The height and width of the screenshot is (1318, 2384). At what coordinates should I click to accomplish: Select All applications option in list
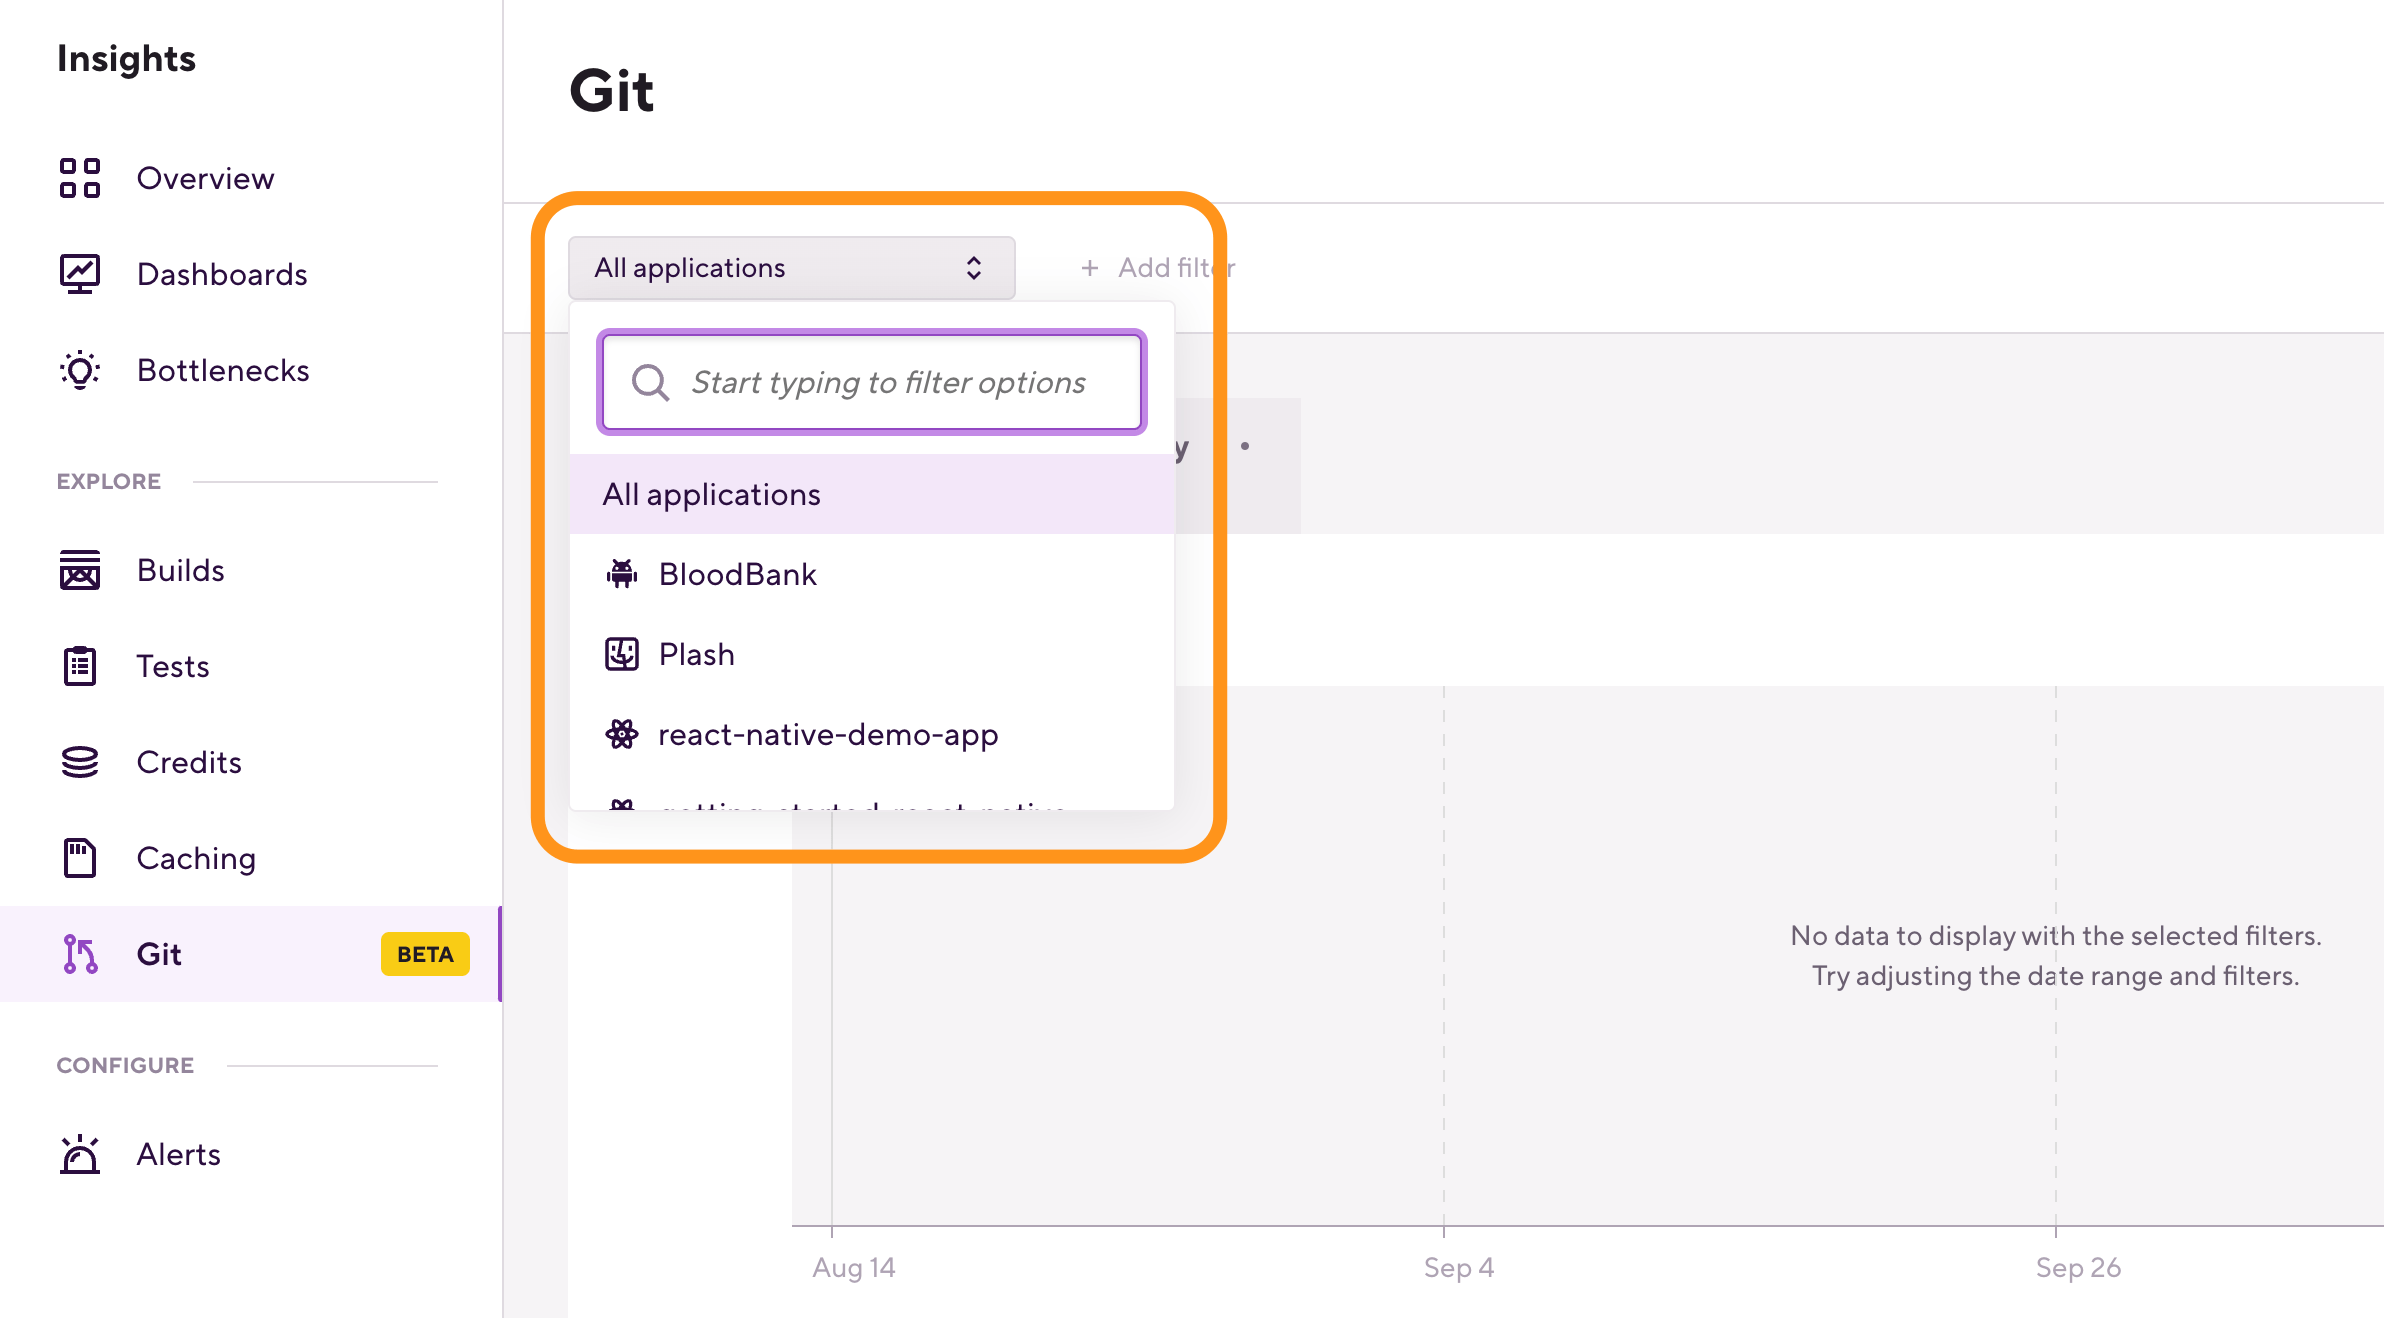pos(712,495)
